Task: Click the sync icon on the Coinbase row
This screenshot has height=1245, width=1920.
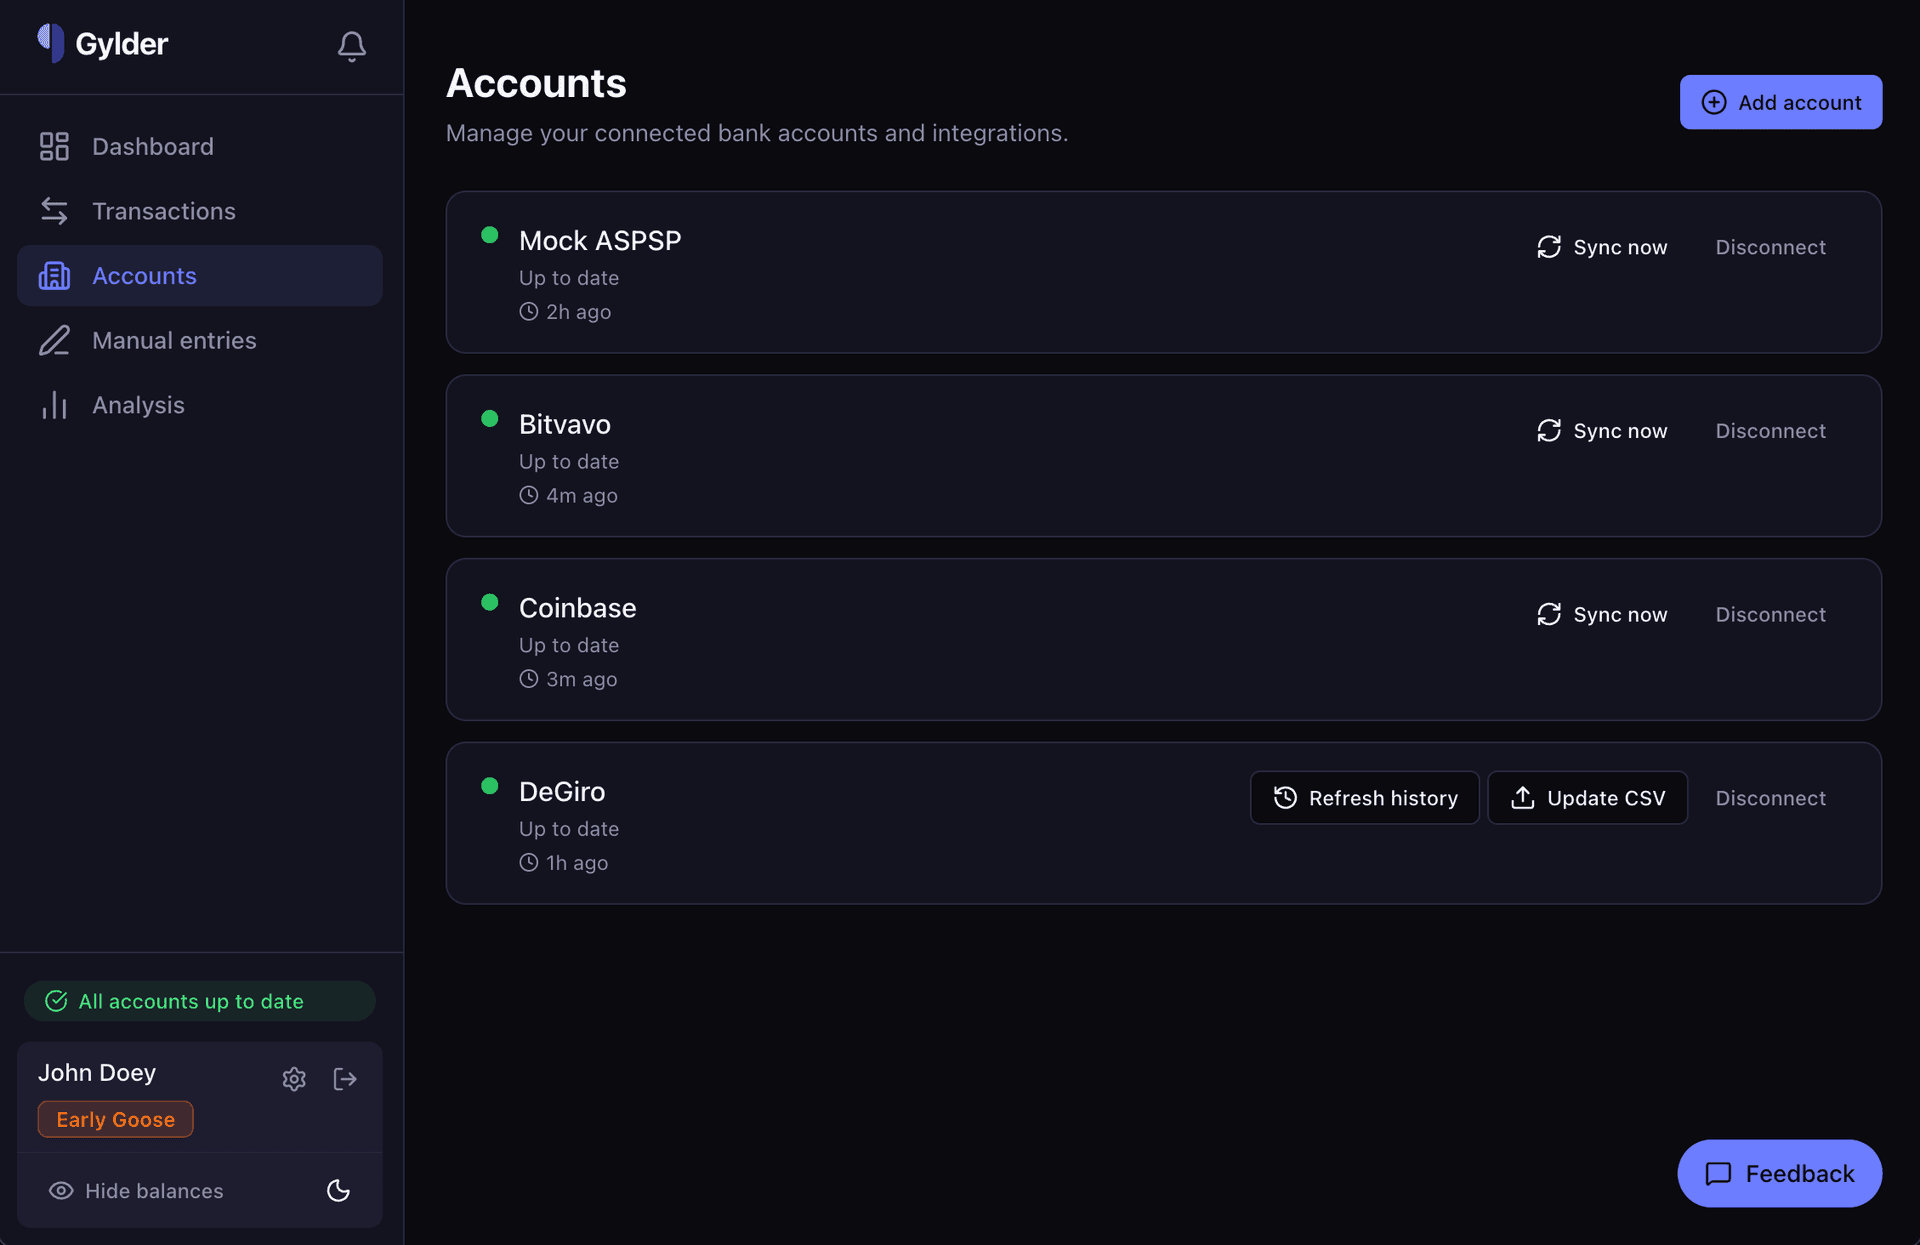Action: point(1548,614)
